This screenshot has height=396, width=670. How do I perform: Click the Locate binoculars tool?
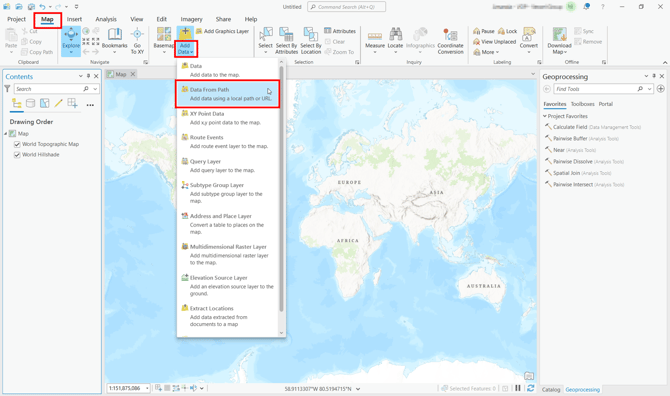click(x=395, y=41)
